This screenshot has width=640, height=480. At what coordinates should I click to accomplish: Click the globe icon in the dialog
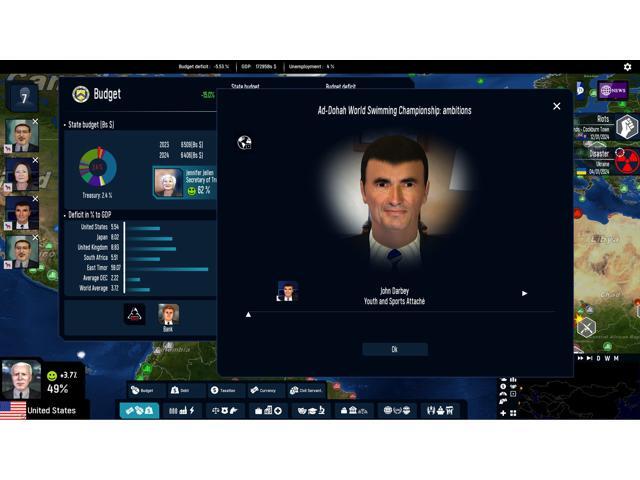pos(244,143)
